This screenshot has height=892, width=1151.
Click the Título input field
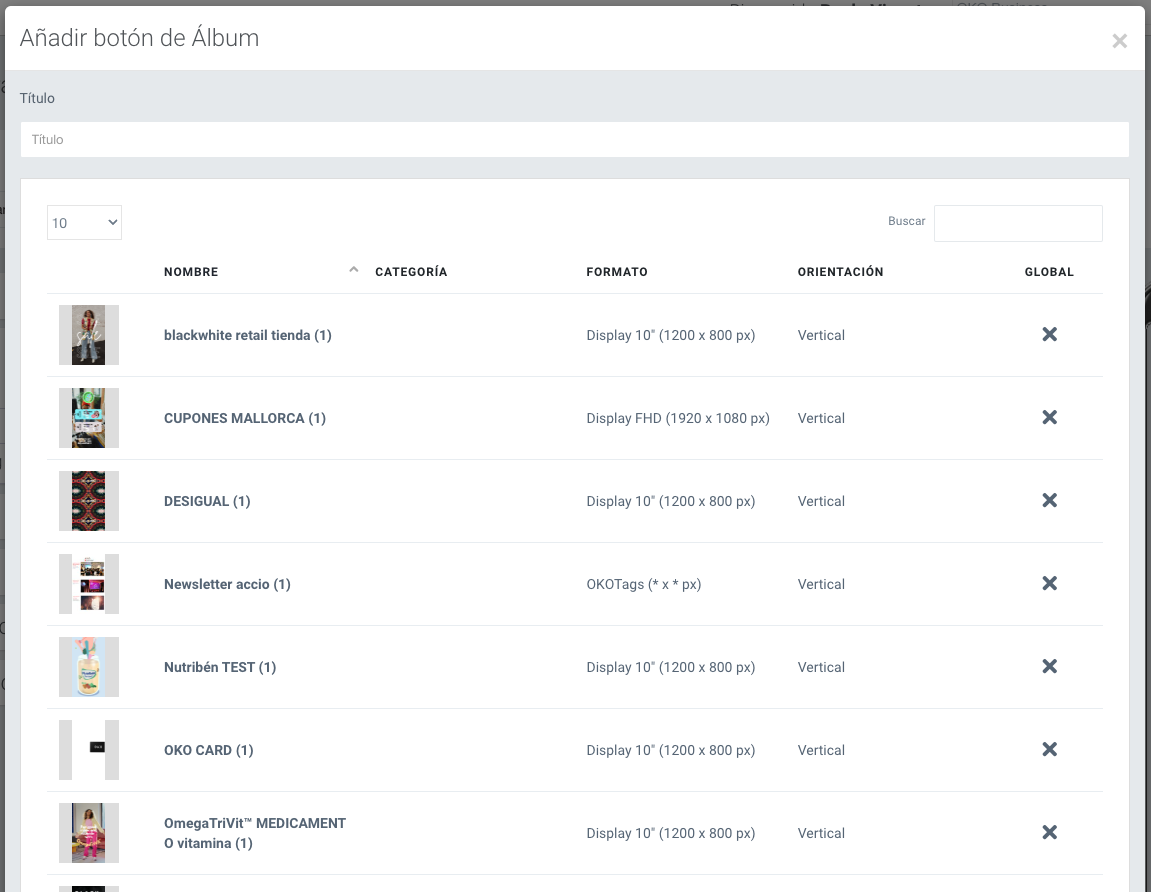[x=575, y=139]
